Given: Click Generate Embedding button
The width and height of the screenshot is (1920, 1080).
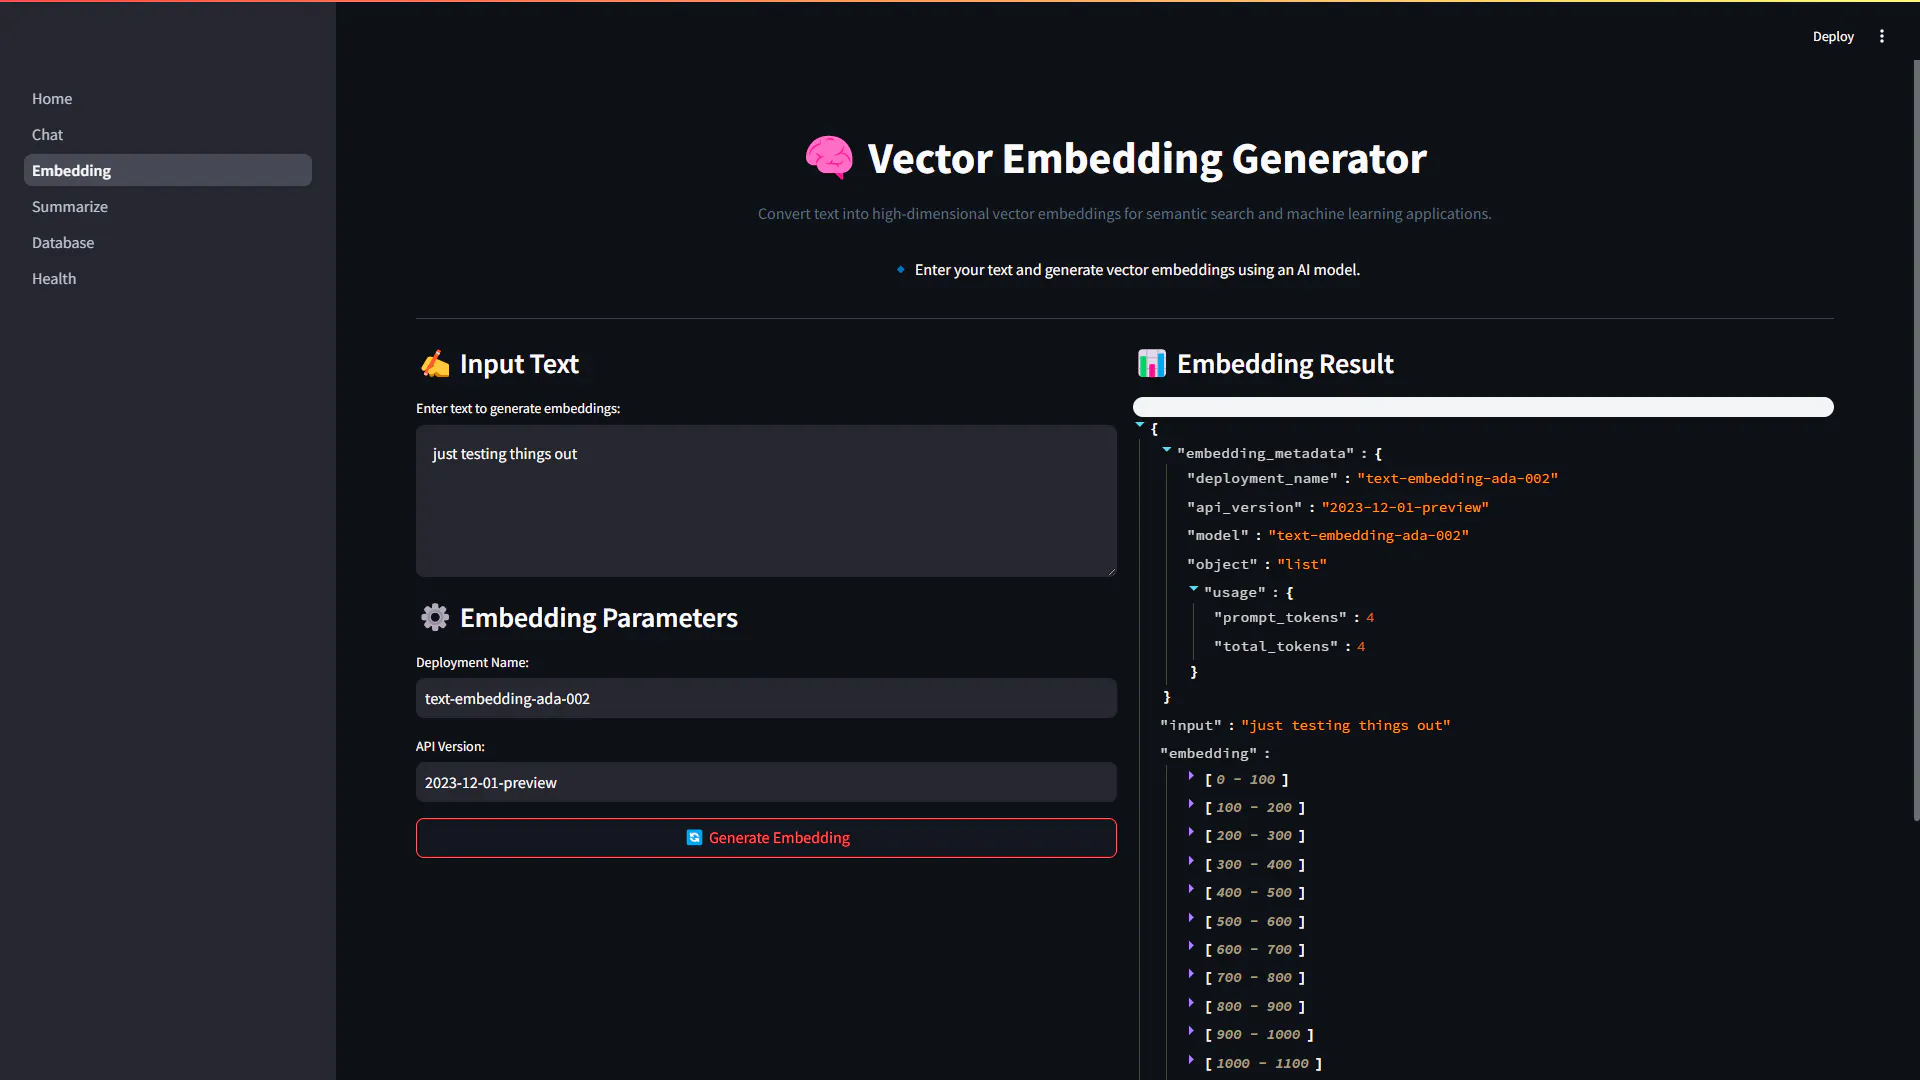Looking at the screenshot, I should coord(766,838).
